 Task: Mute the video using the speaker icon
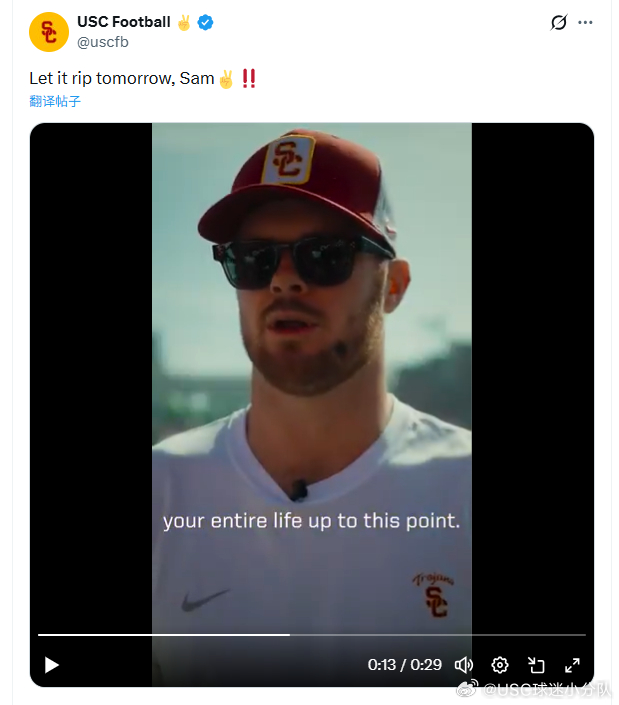[x=463, y=665]
